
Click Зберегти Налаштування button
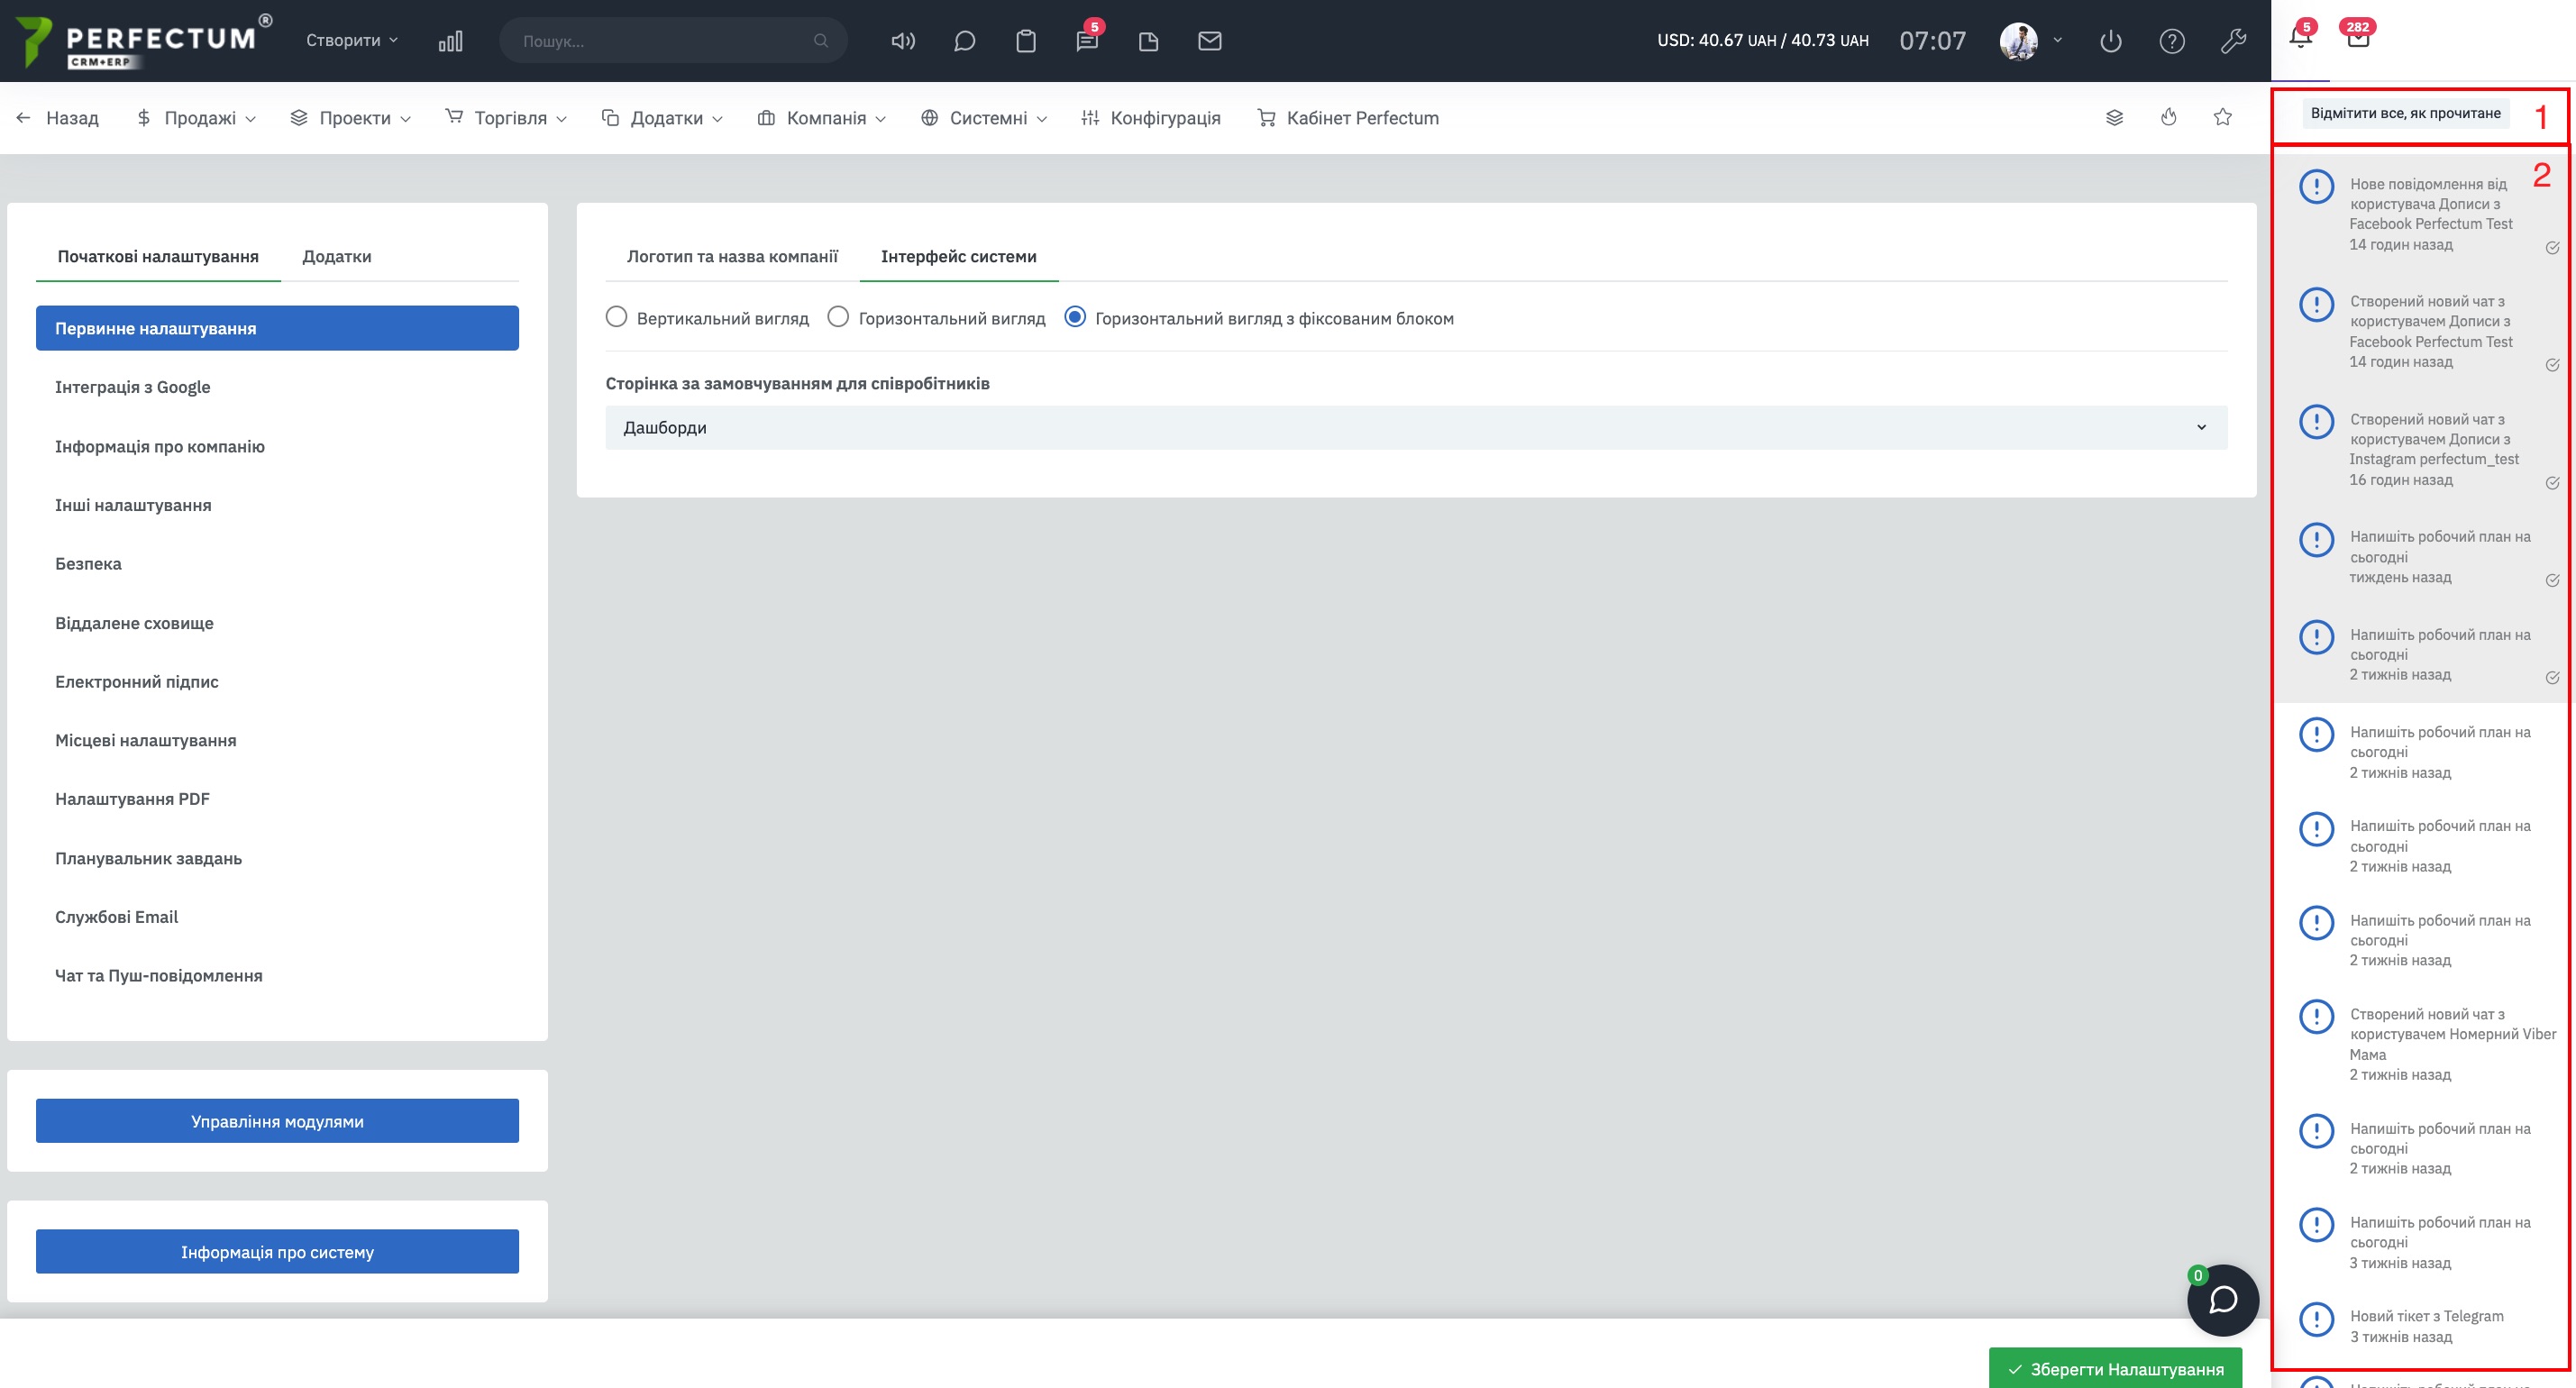2115,1369
